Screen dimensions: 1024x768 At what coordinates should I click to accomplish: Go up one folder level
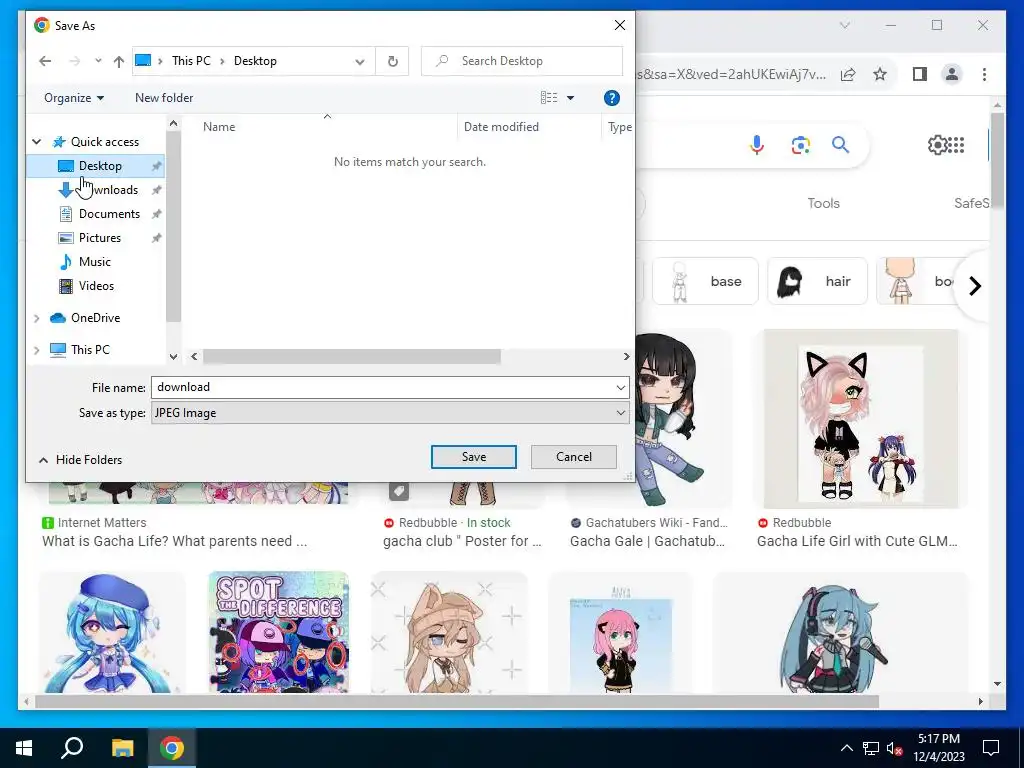click(118, 61)
